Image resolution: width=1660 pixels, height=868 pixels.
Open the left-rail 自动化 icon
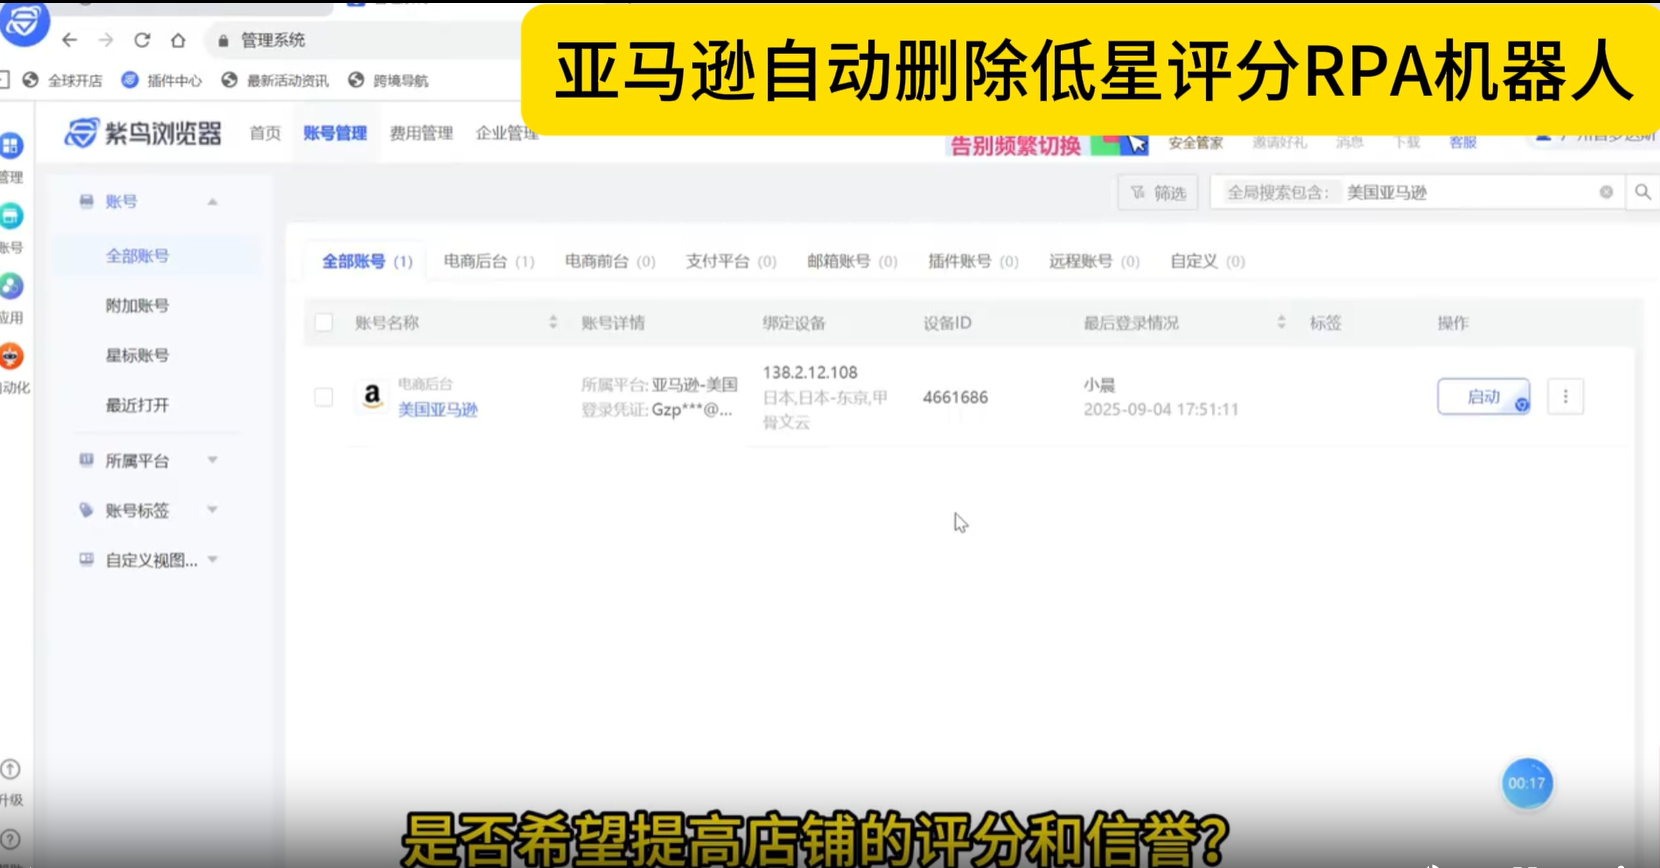[x=12, y=356]
